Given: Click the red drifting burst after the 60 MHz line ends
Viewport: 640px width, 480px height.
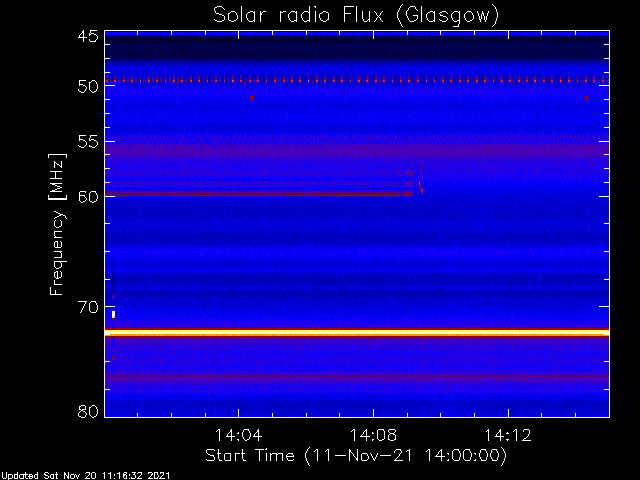Looking at the screenshot, I should pyautogui.click(x=421, y=180).
